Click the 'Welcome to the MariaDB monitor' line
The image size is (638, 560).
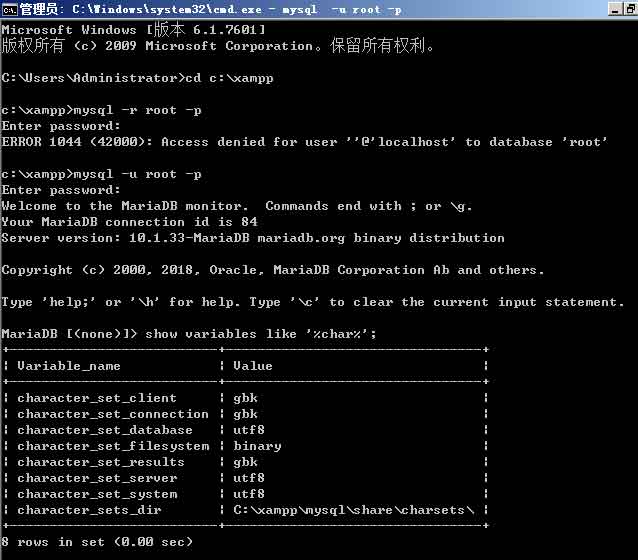pyautogui.click(x=237, y=206)
